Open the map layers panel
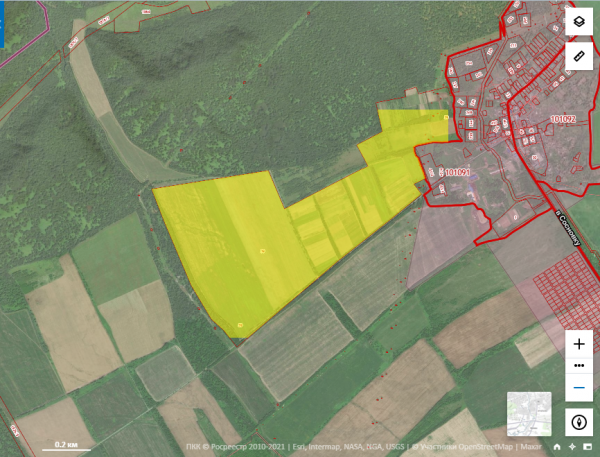This screenshot has width=600, height=457. (579, 21)
